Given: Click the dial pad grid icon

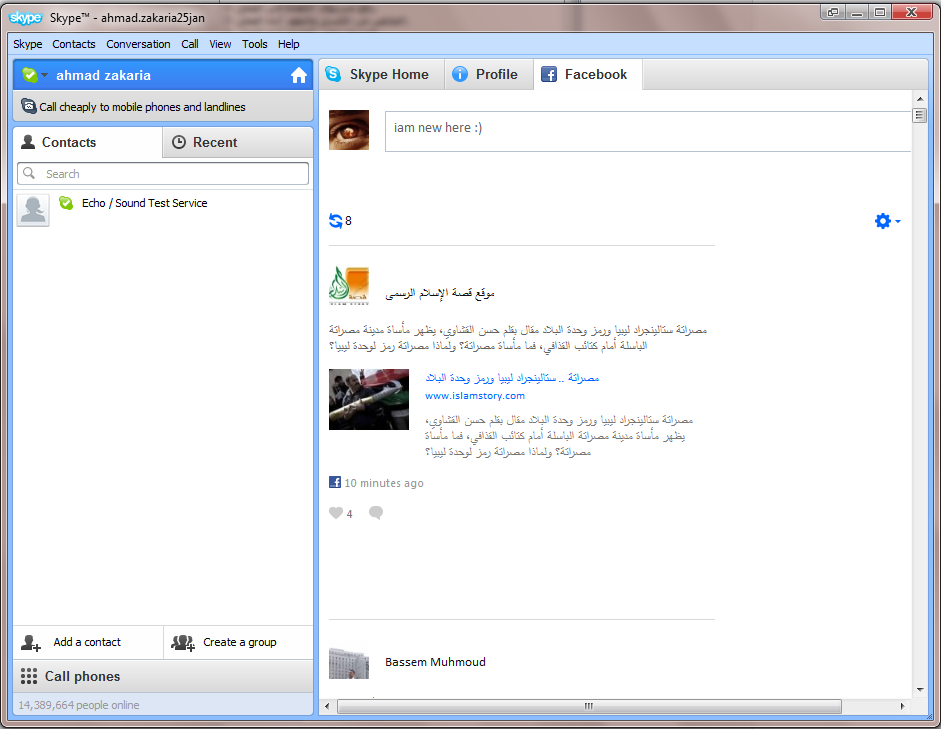Looking at the screenshot, I should (x=29, y=676).
